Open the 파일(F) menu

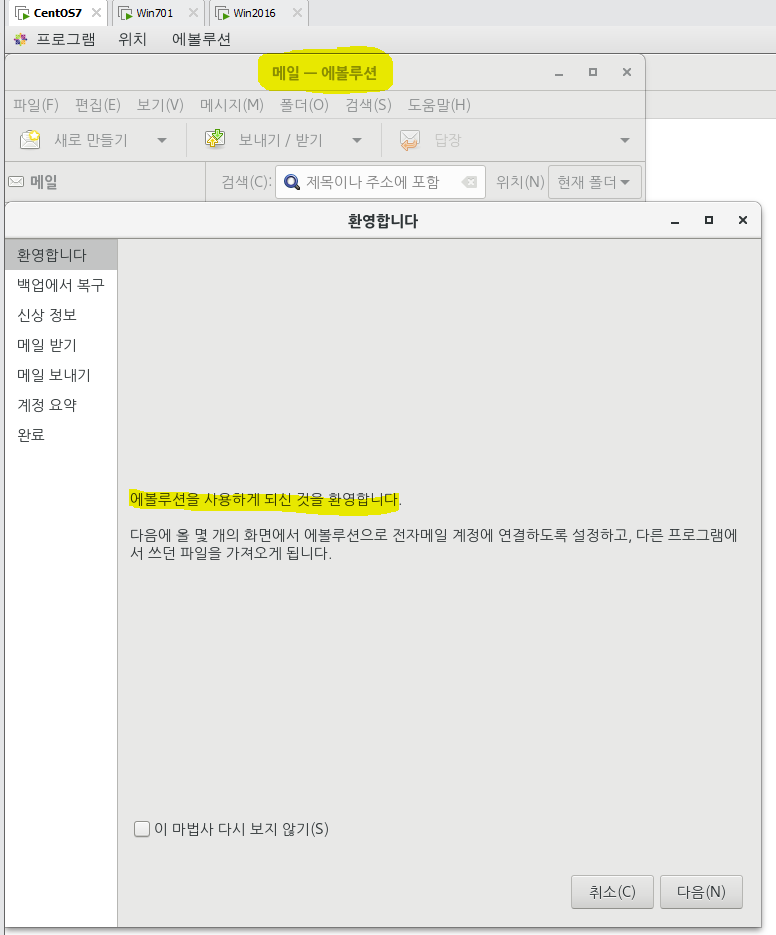tap(36, 105)
